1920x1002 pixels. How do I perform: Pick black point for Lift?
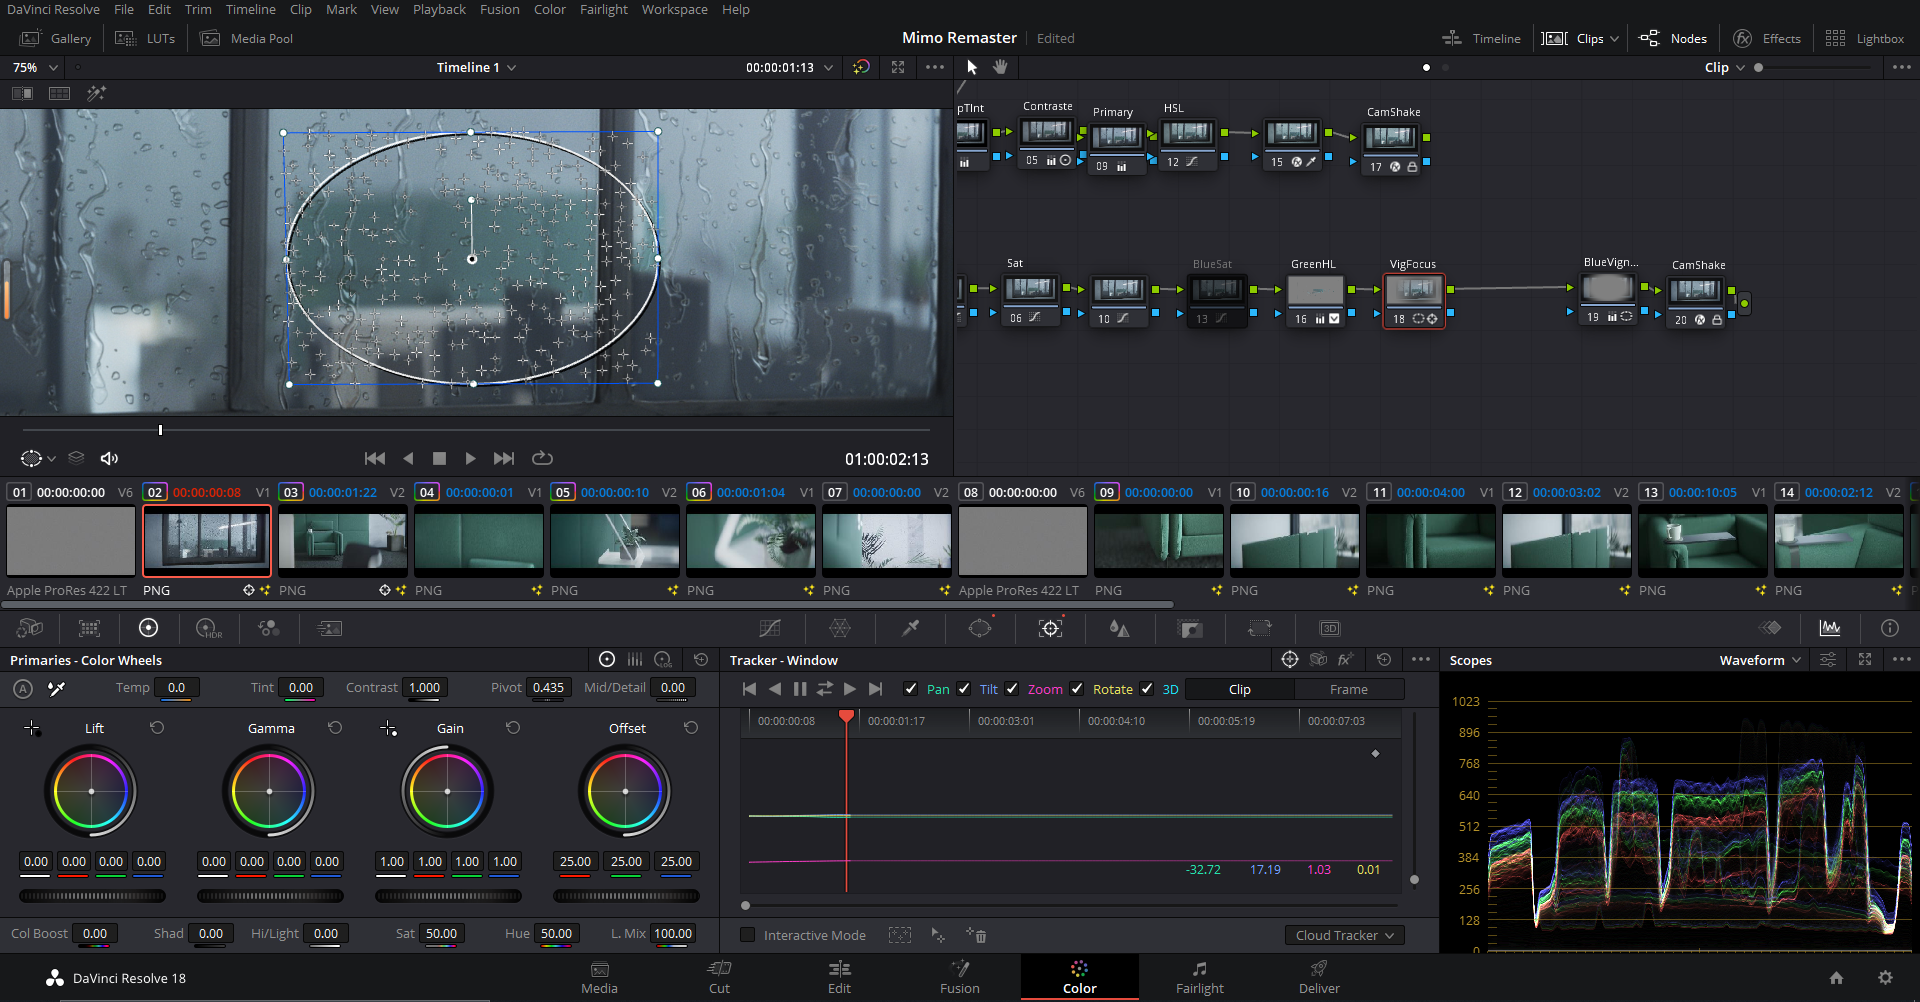point(32,728)
